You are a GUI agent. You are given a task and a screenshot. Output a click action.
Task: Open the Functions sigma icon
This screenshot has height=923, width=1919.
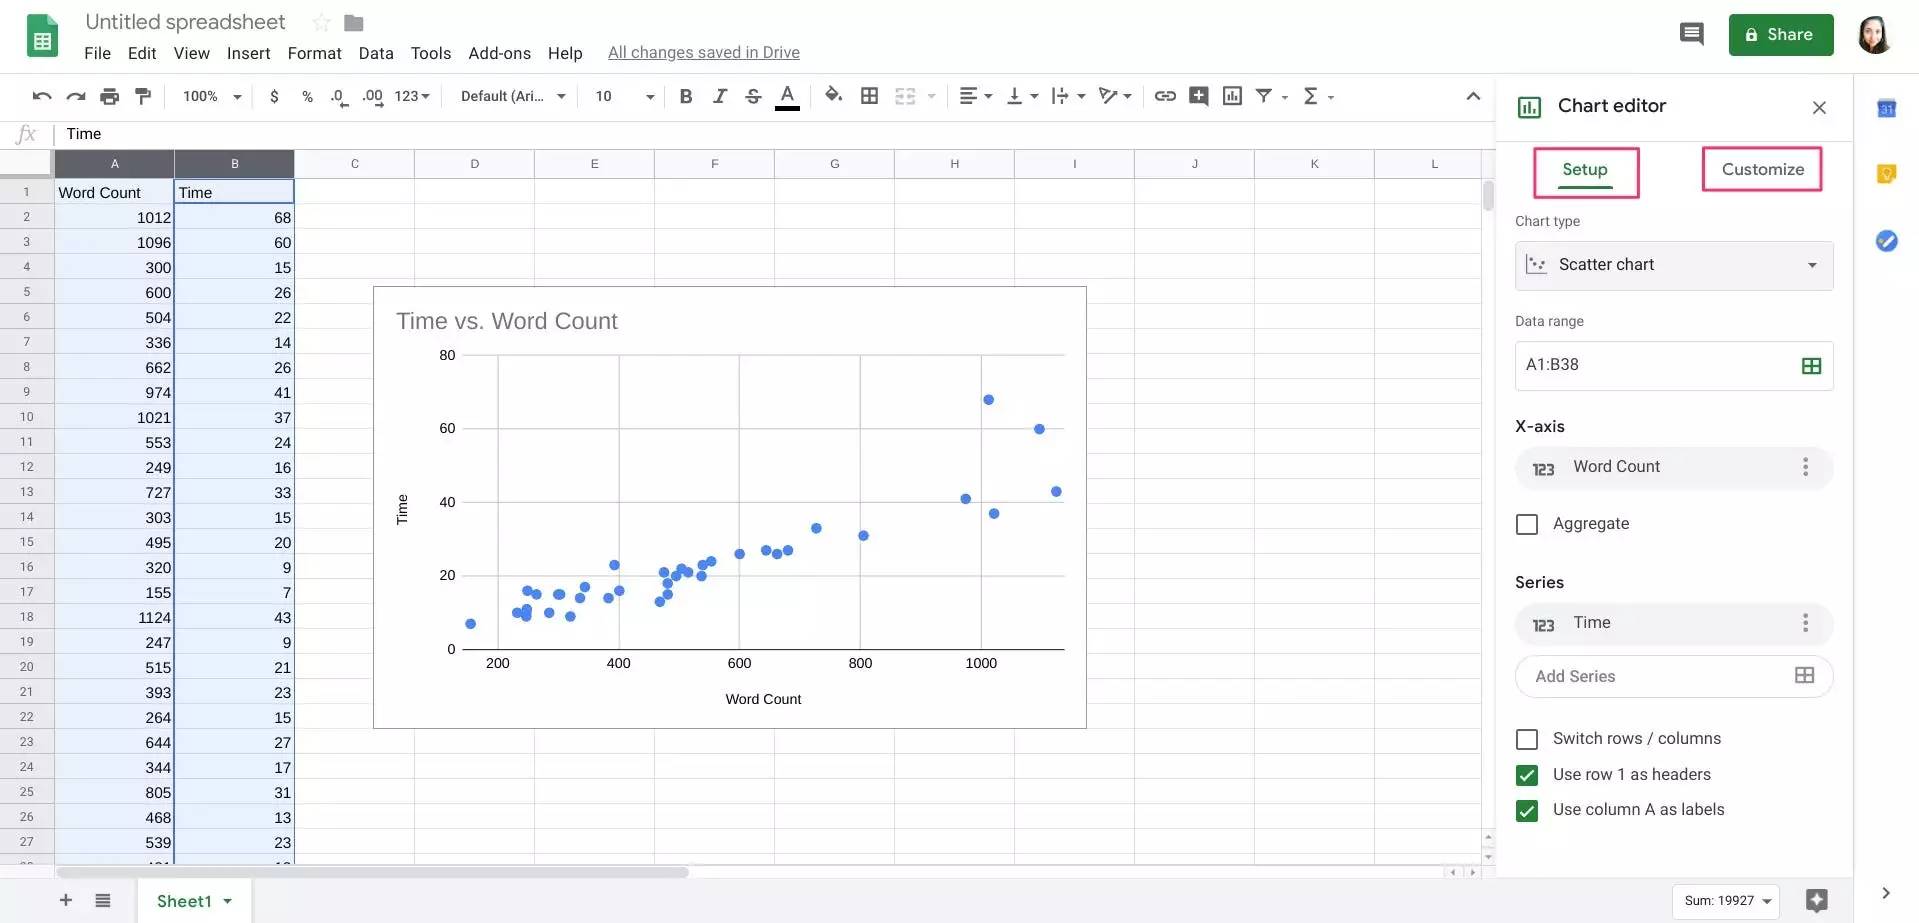(1310, 96)
